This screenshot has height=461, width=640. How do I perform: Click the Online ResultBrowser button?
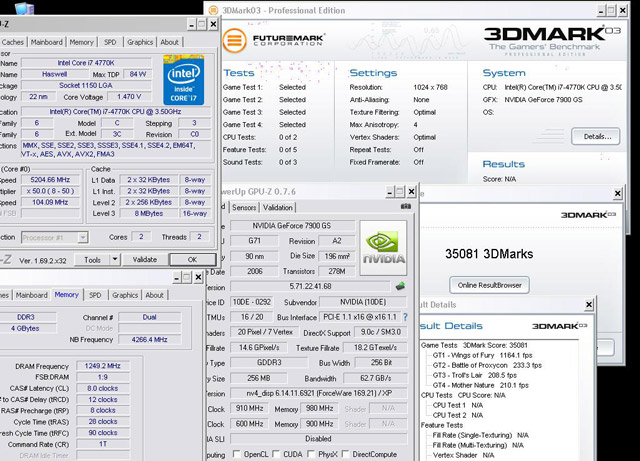[489, 285]
